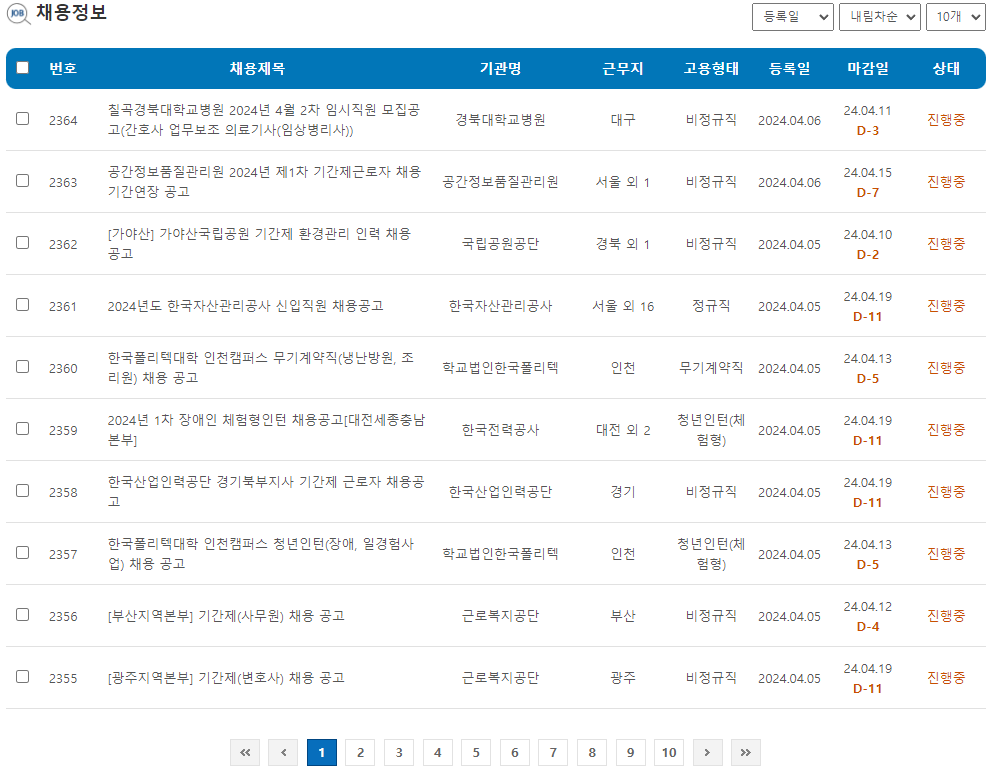990x775 pixels.
Task: Jump to first page using double-left arrow
Action: (245, 752)
